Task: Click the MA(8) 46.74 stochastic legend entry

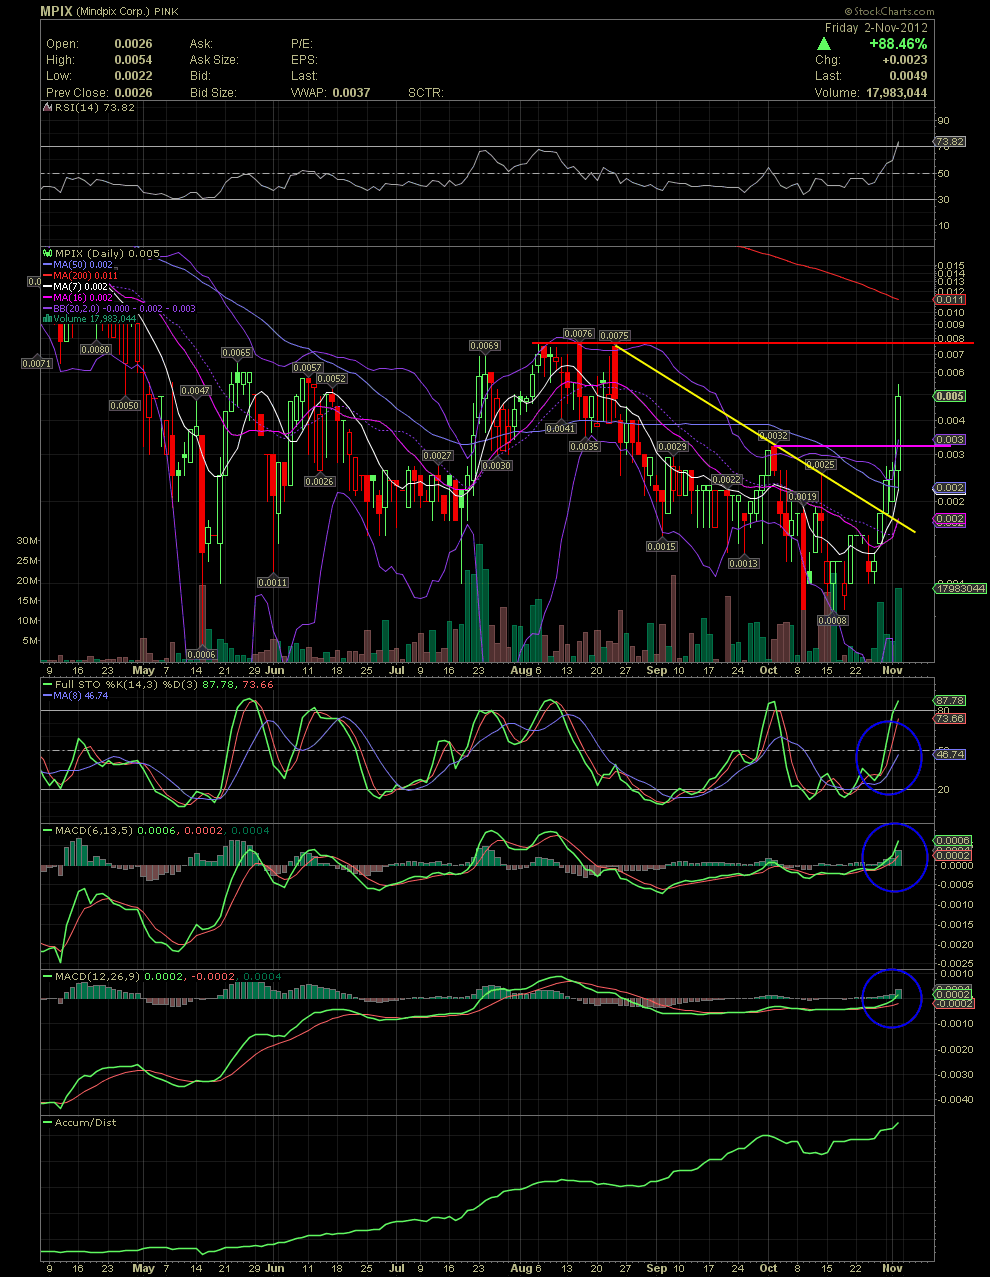Action: [x=77, y=695]
